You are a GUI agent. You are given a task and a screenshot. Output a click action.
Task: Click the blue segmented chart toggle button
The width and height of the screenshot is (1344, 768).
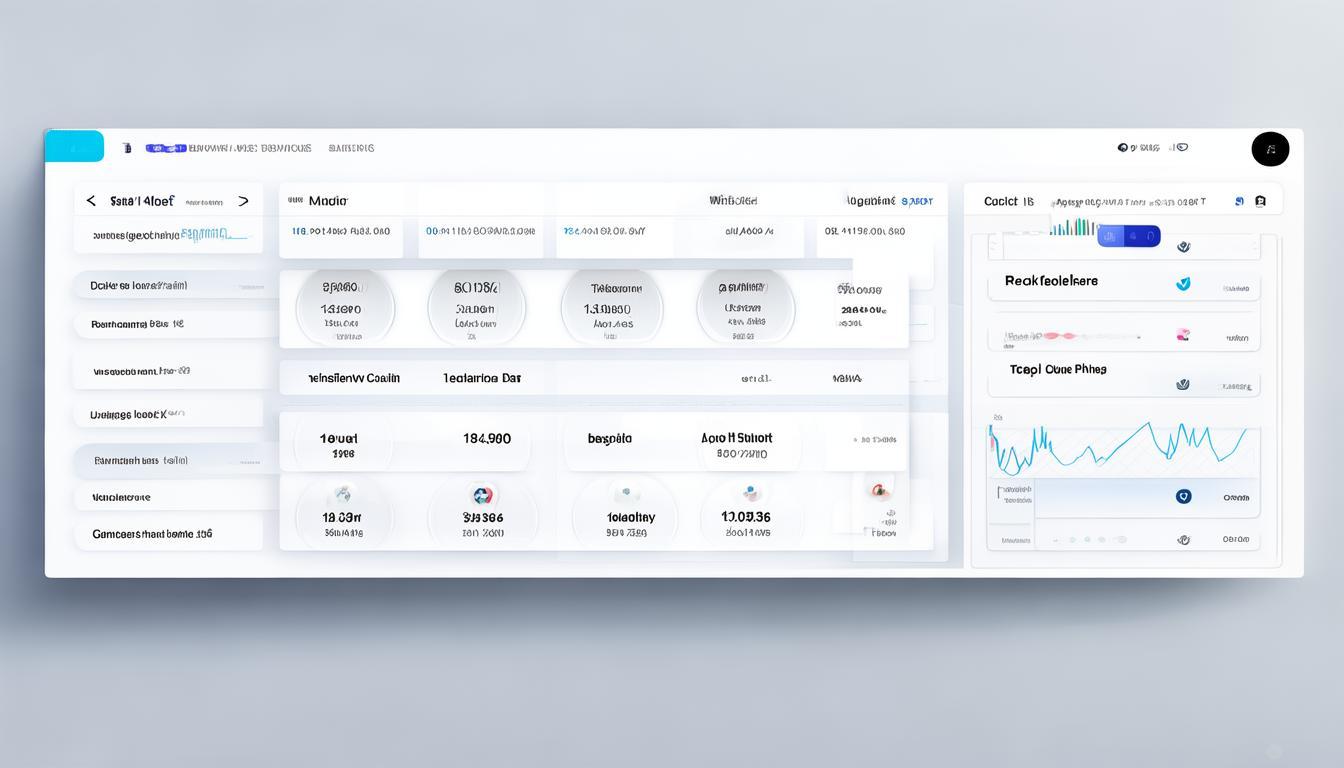(1128, 236)
